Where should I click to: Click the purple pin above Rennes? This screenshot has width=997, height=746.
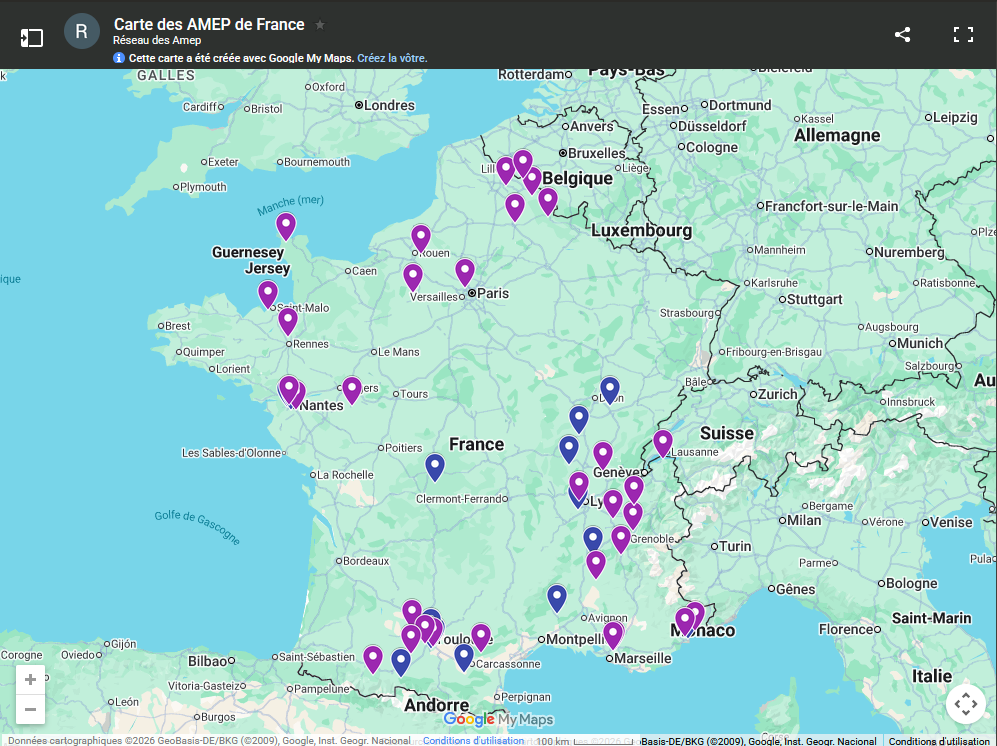[288, 321]
